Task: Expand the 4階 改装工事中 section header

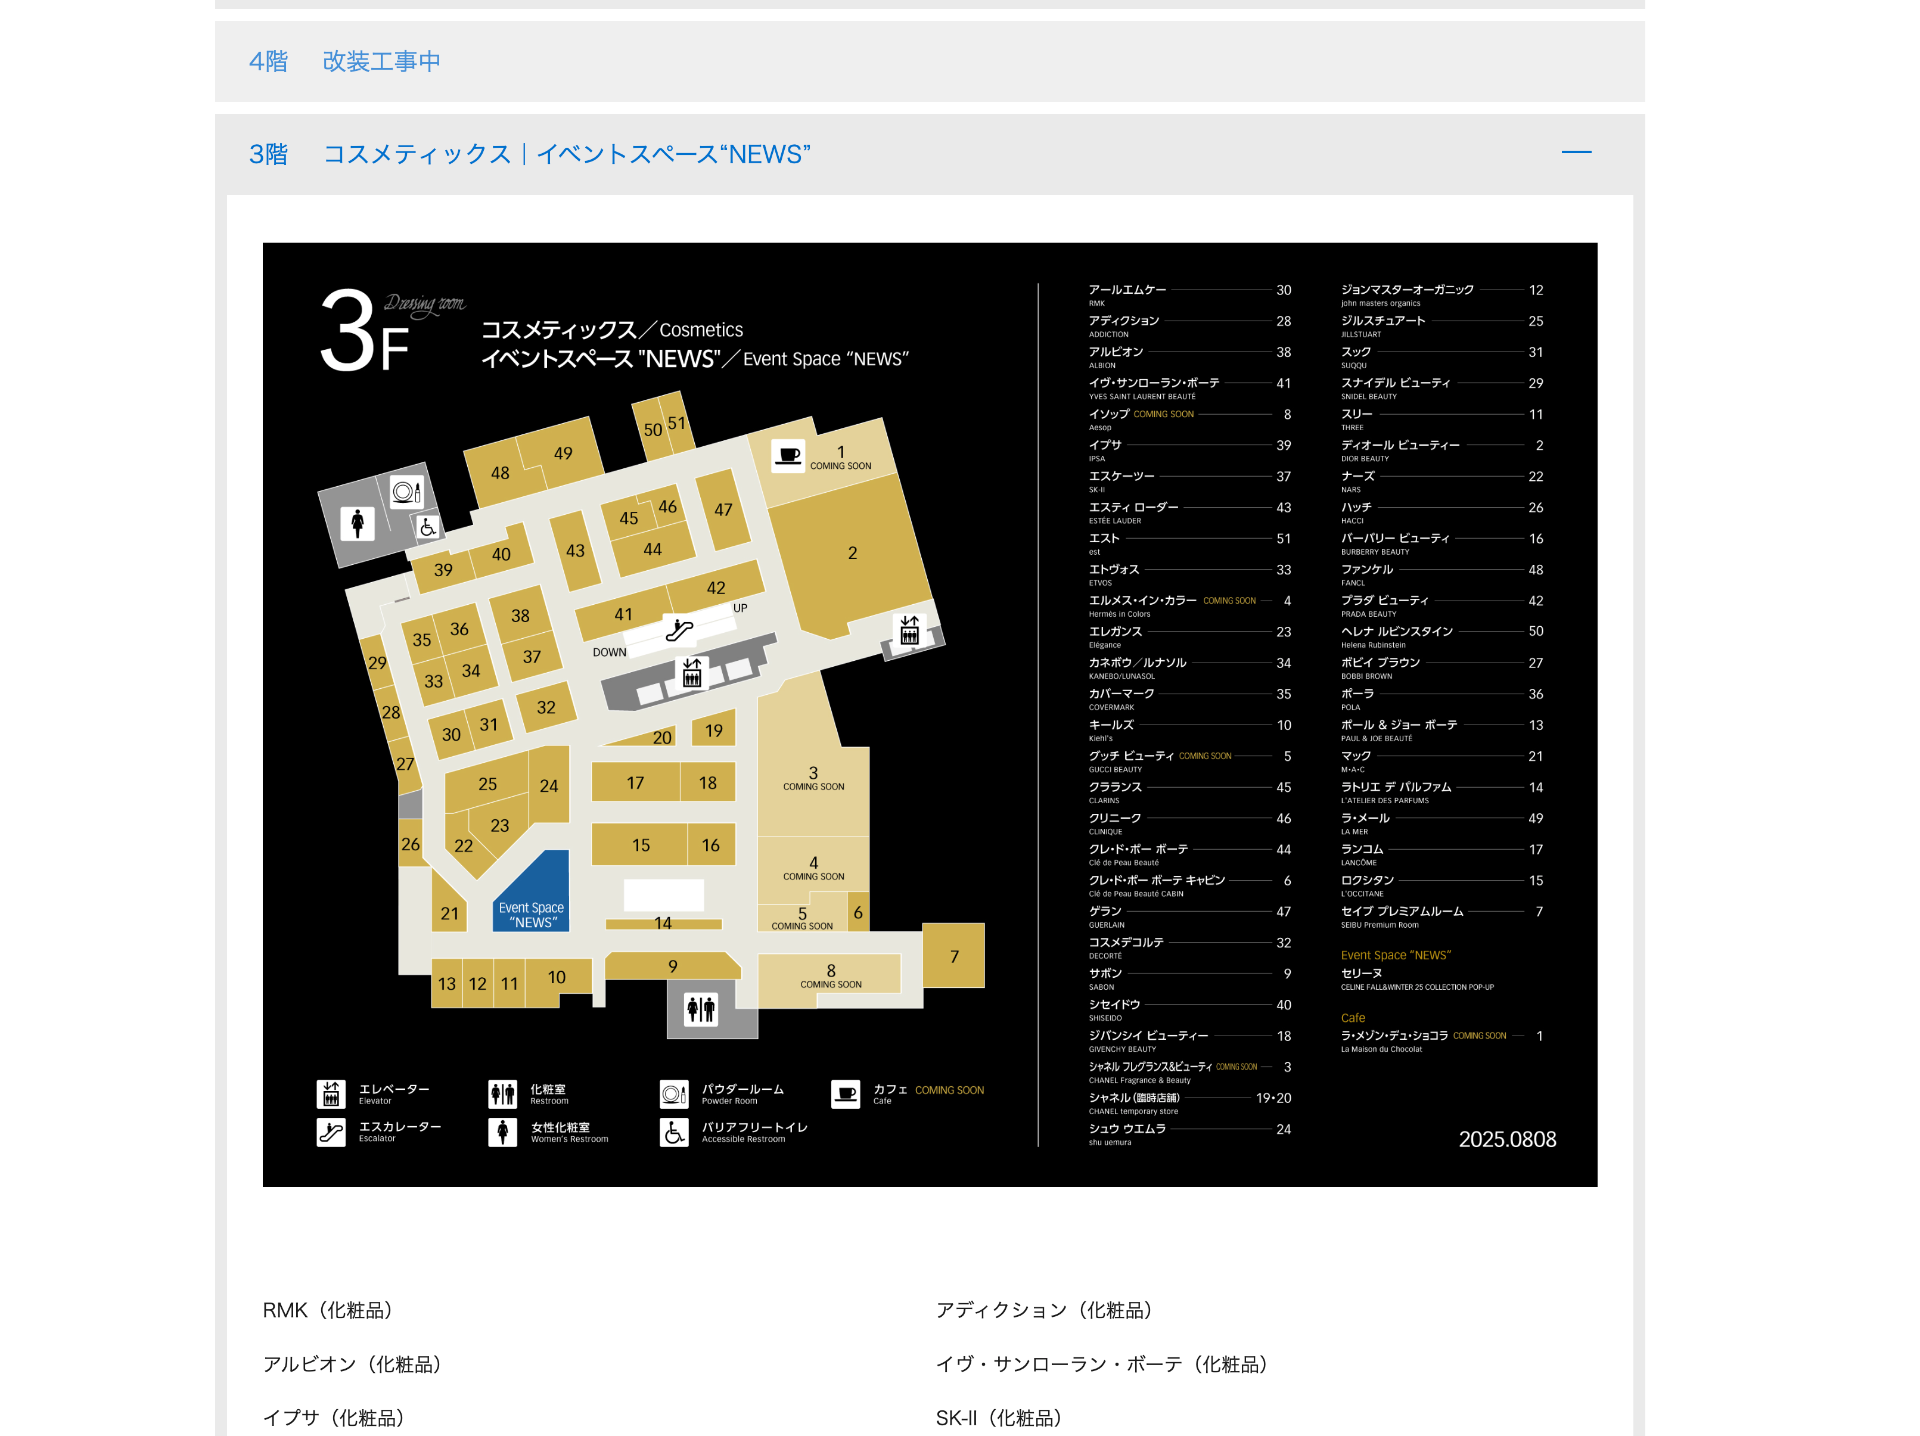Action: pyautogui.click(x=344, y=62)
